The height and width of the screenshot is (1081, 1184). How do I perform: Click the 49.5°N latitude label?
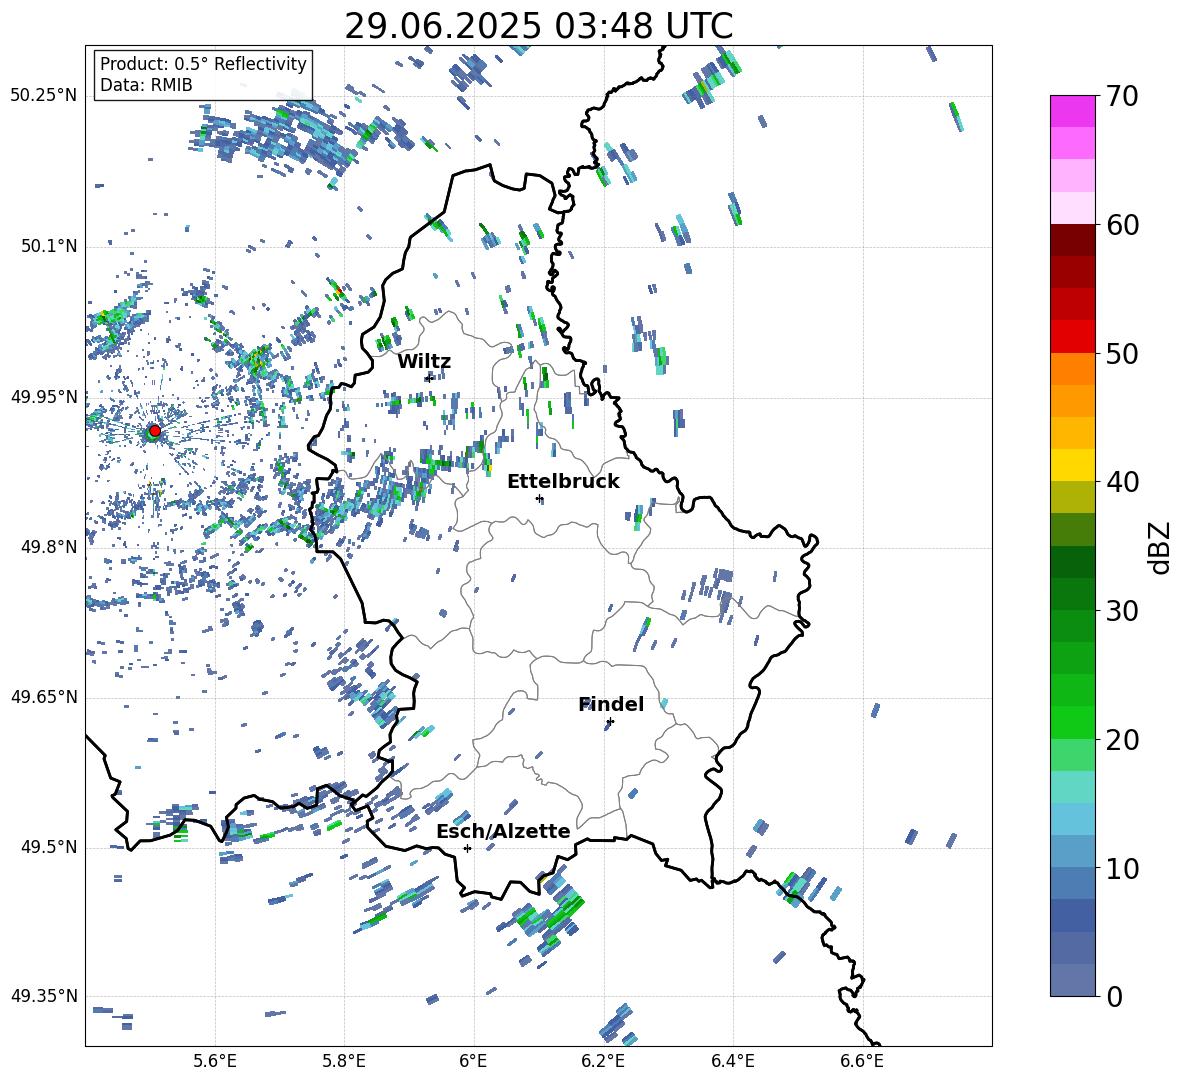coord(48,846)
